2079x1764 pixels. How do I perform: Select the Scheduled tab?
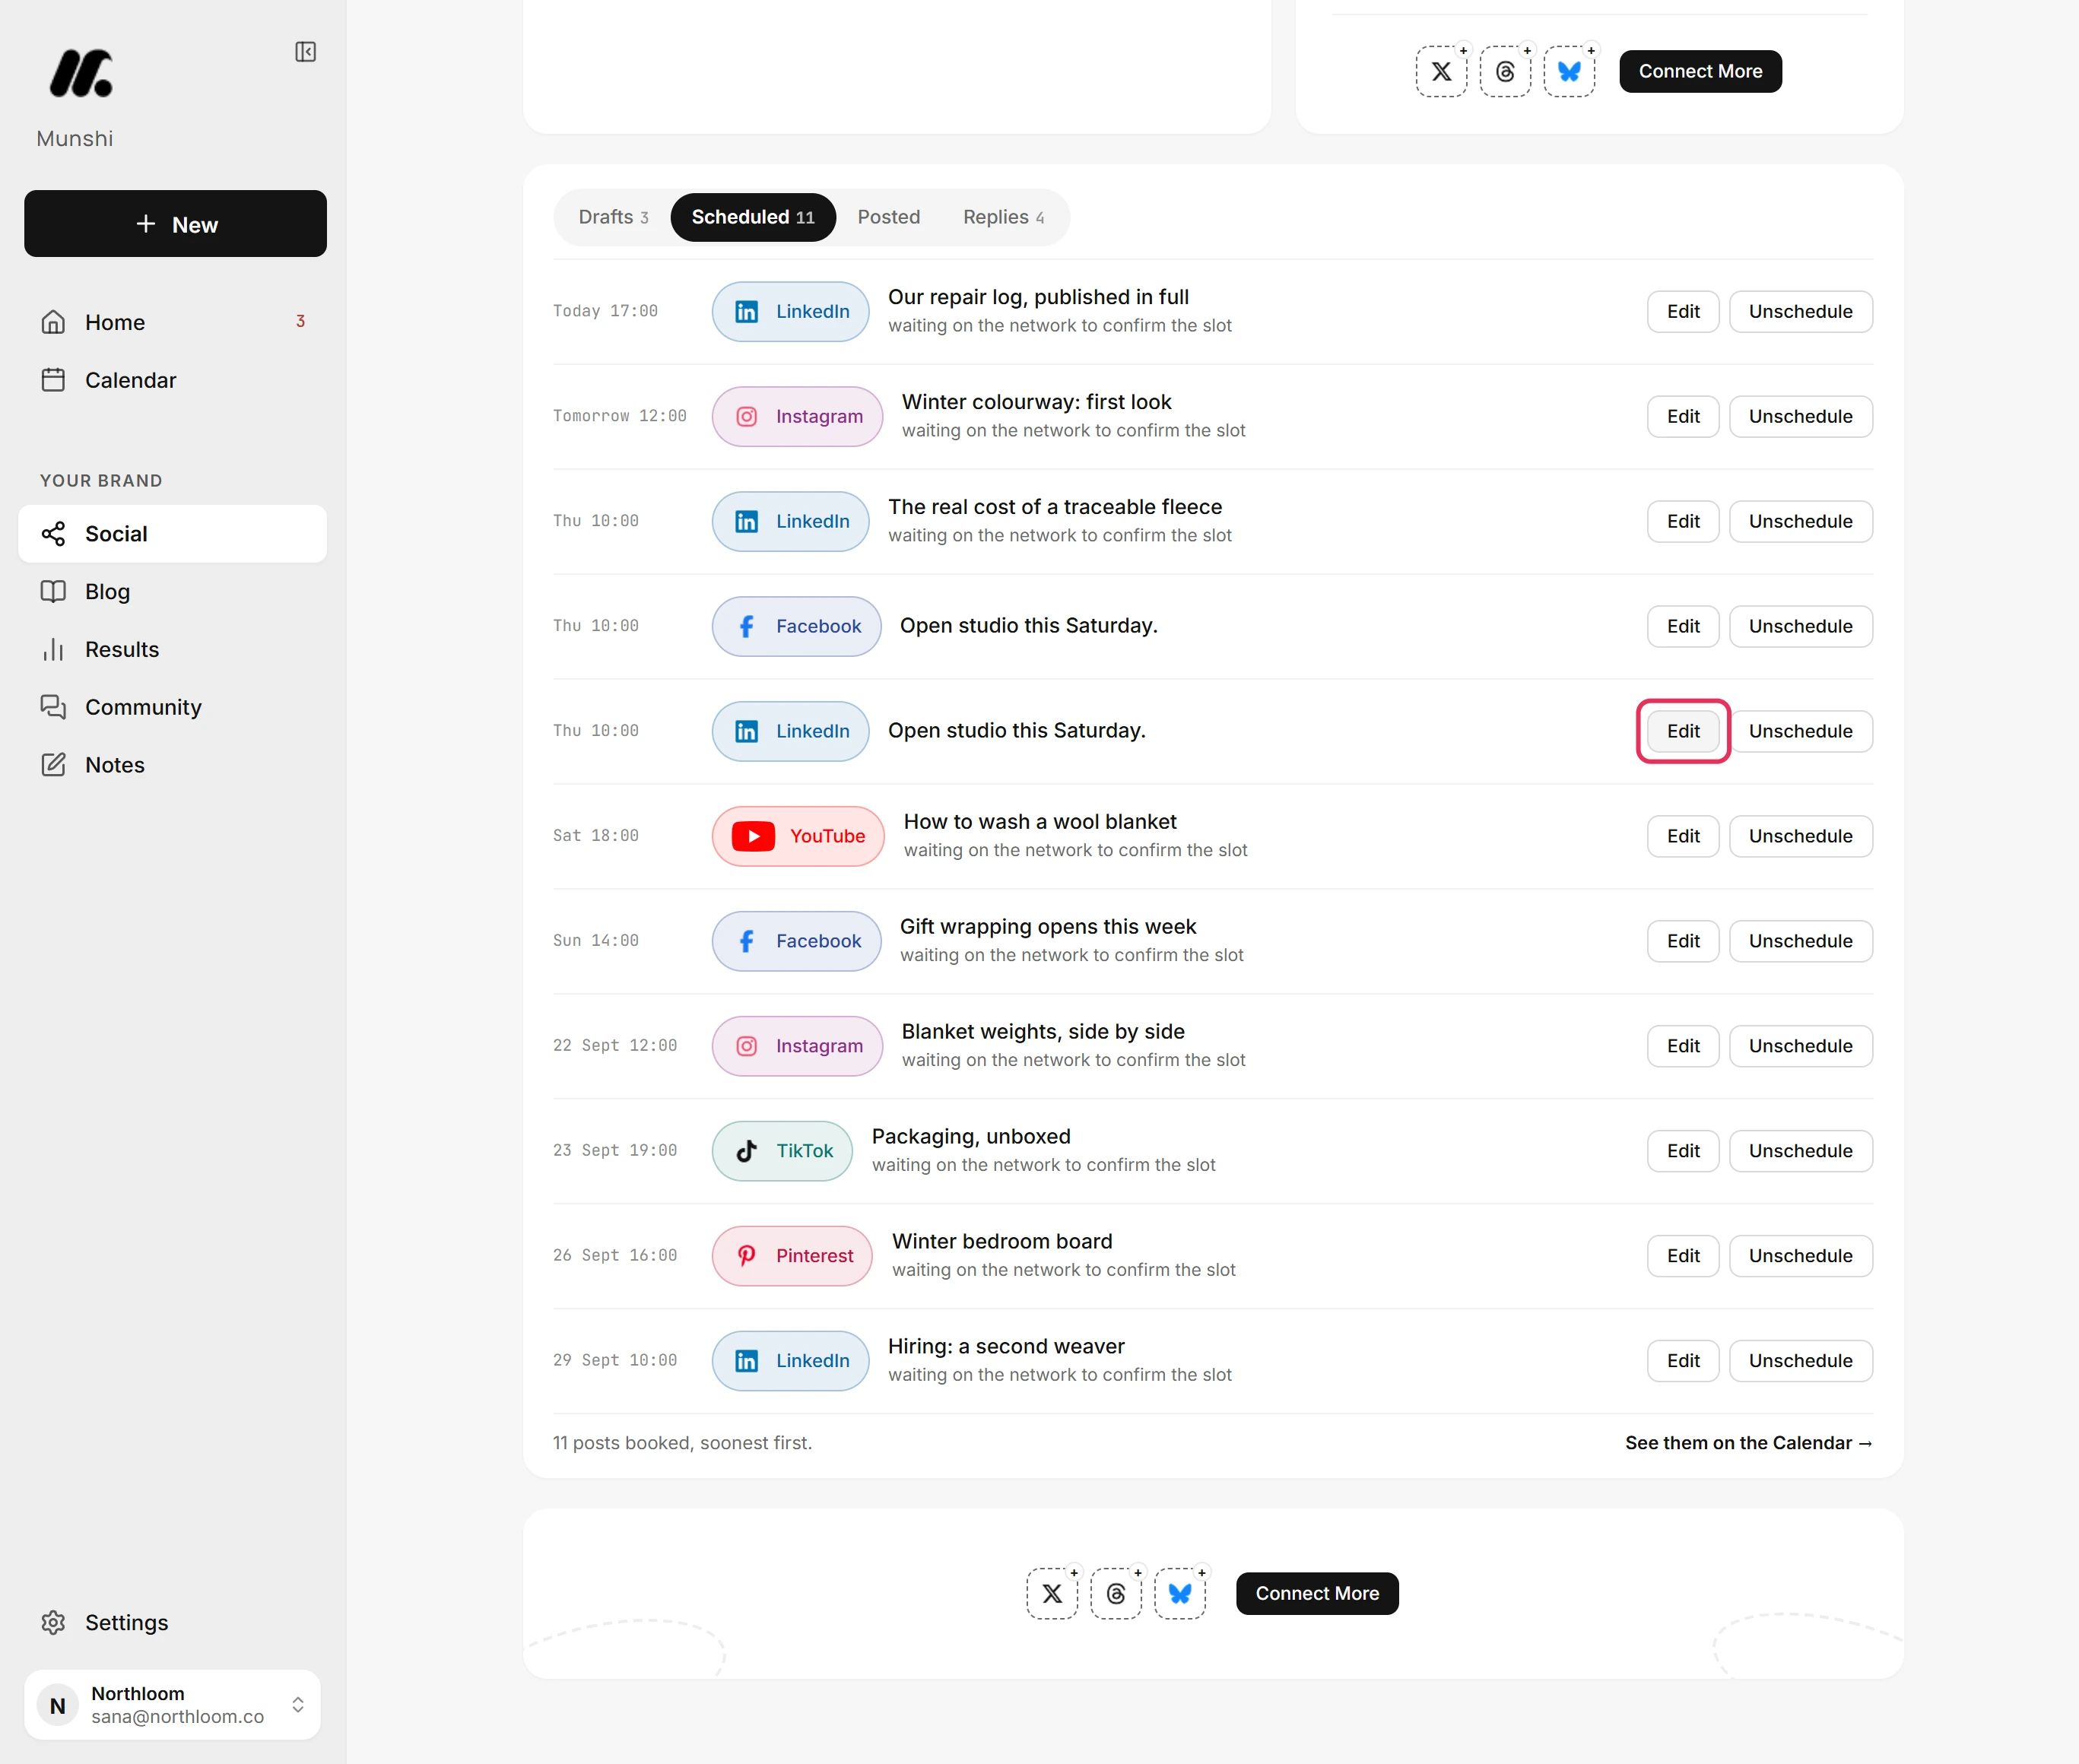point(753,217)
